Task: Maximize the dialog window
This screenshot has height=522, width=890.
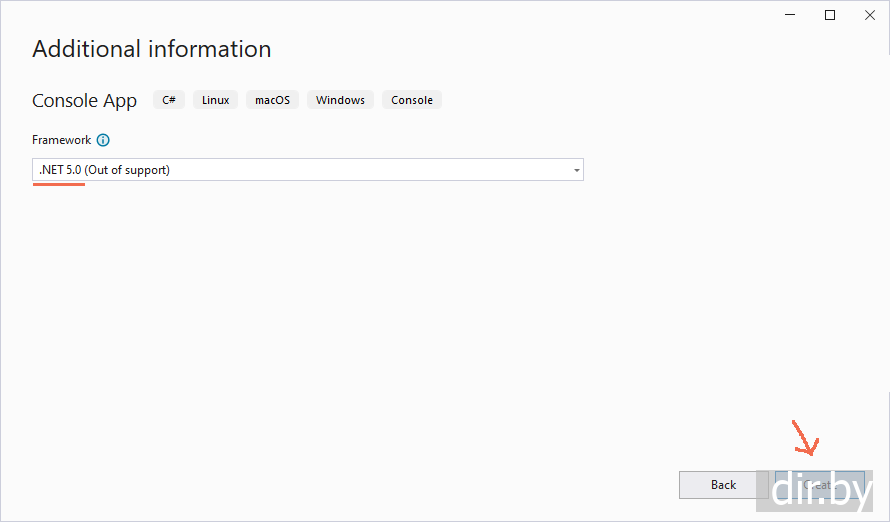Action: pos(830,15)
